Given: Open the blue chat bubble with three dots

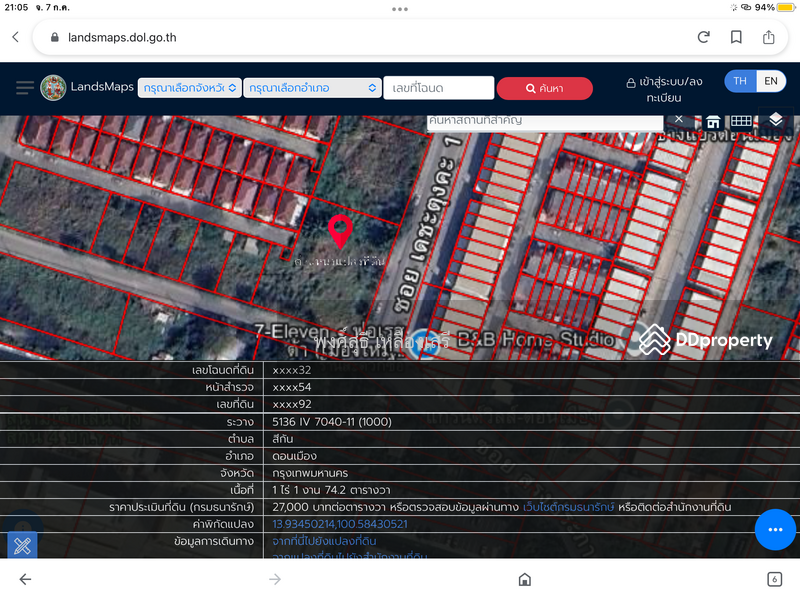Looking at the screenshot, I should pos(775,530).
